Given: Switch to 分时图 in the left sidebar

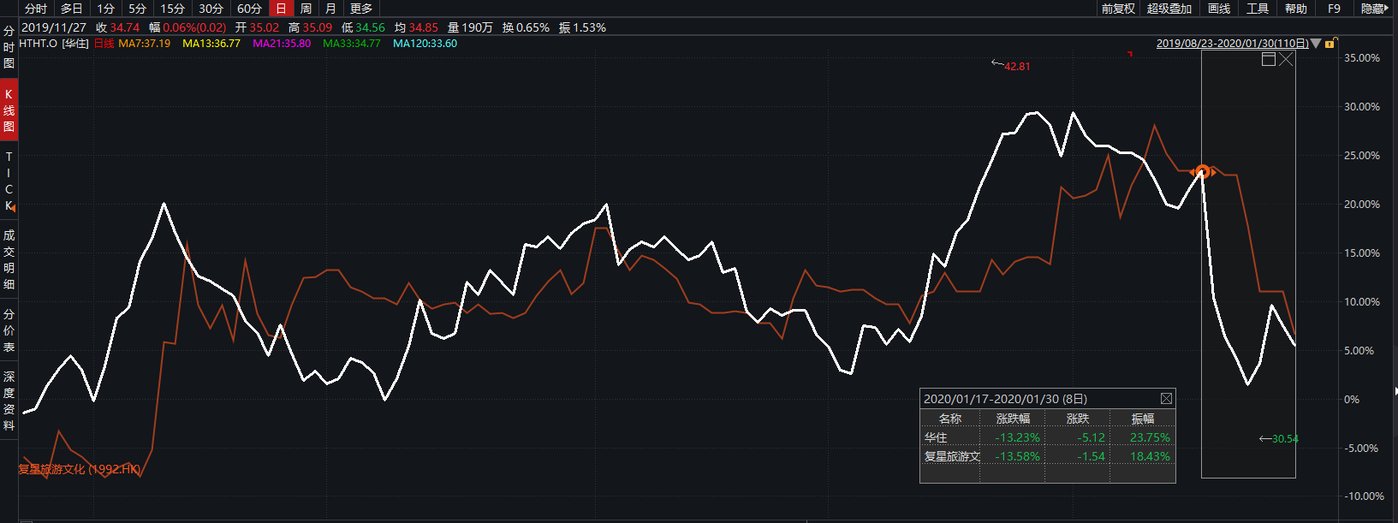Looking at the screenshot, I should pos(9,46).
